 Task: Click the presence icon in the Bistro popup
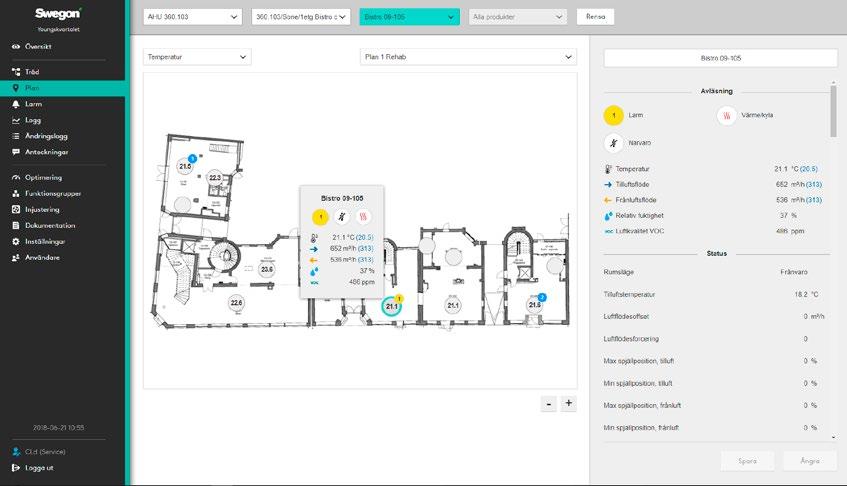tap(341, 217)
